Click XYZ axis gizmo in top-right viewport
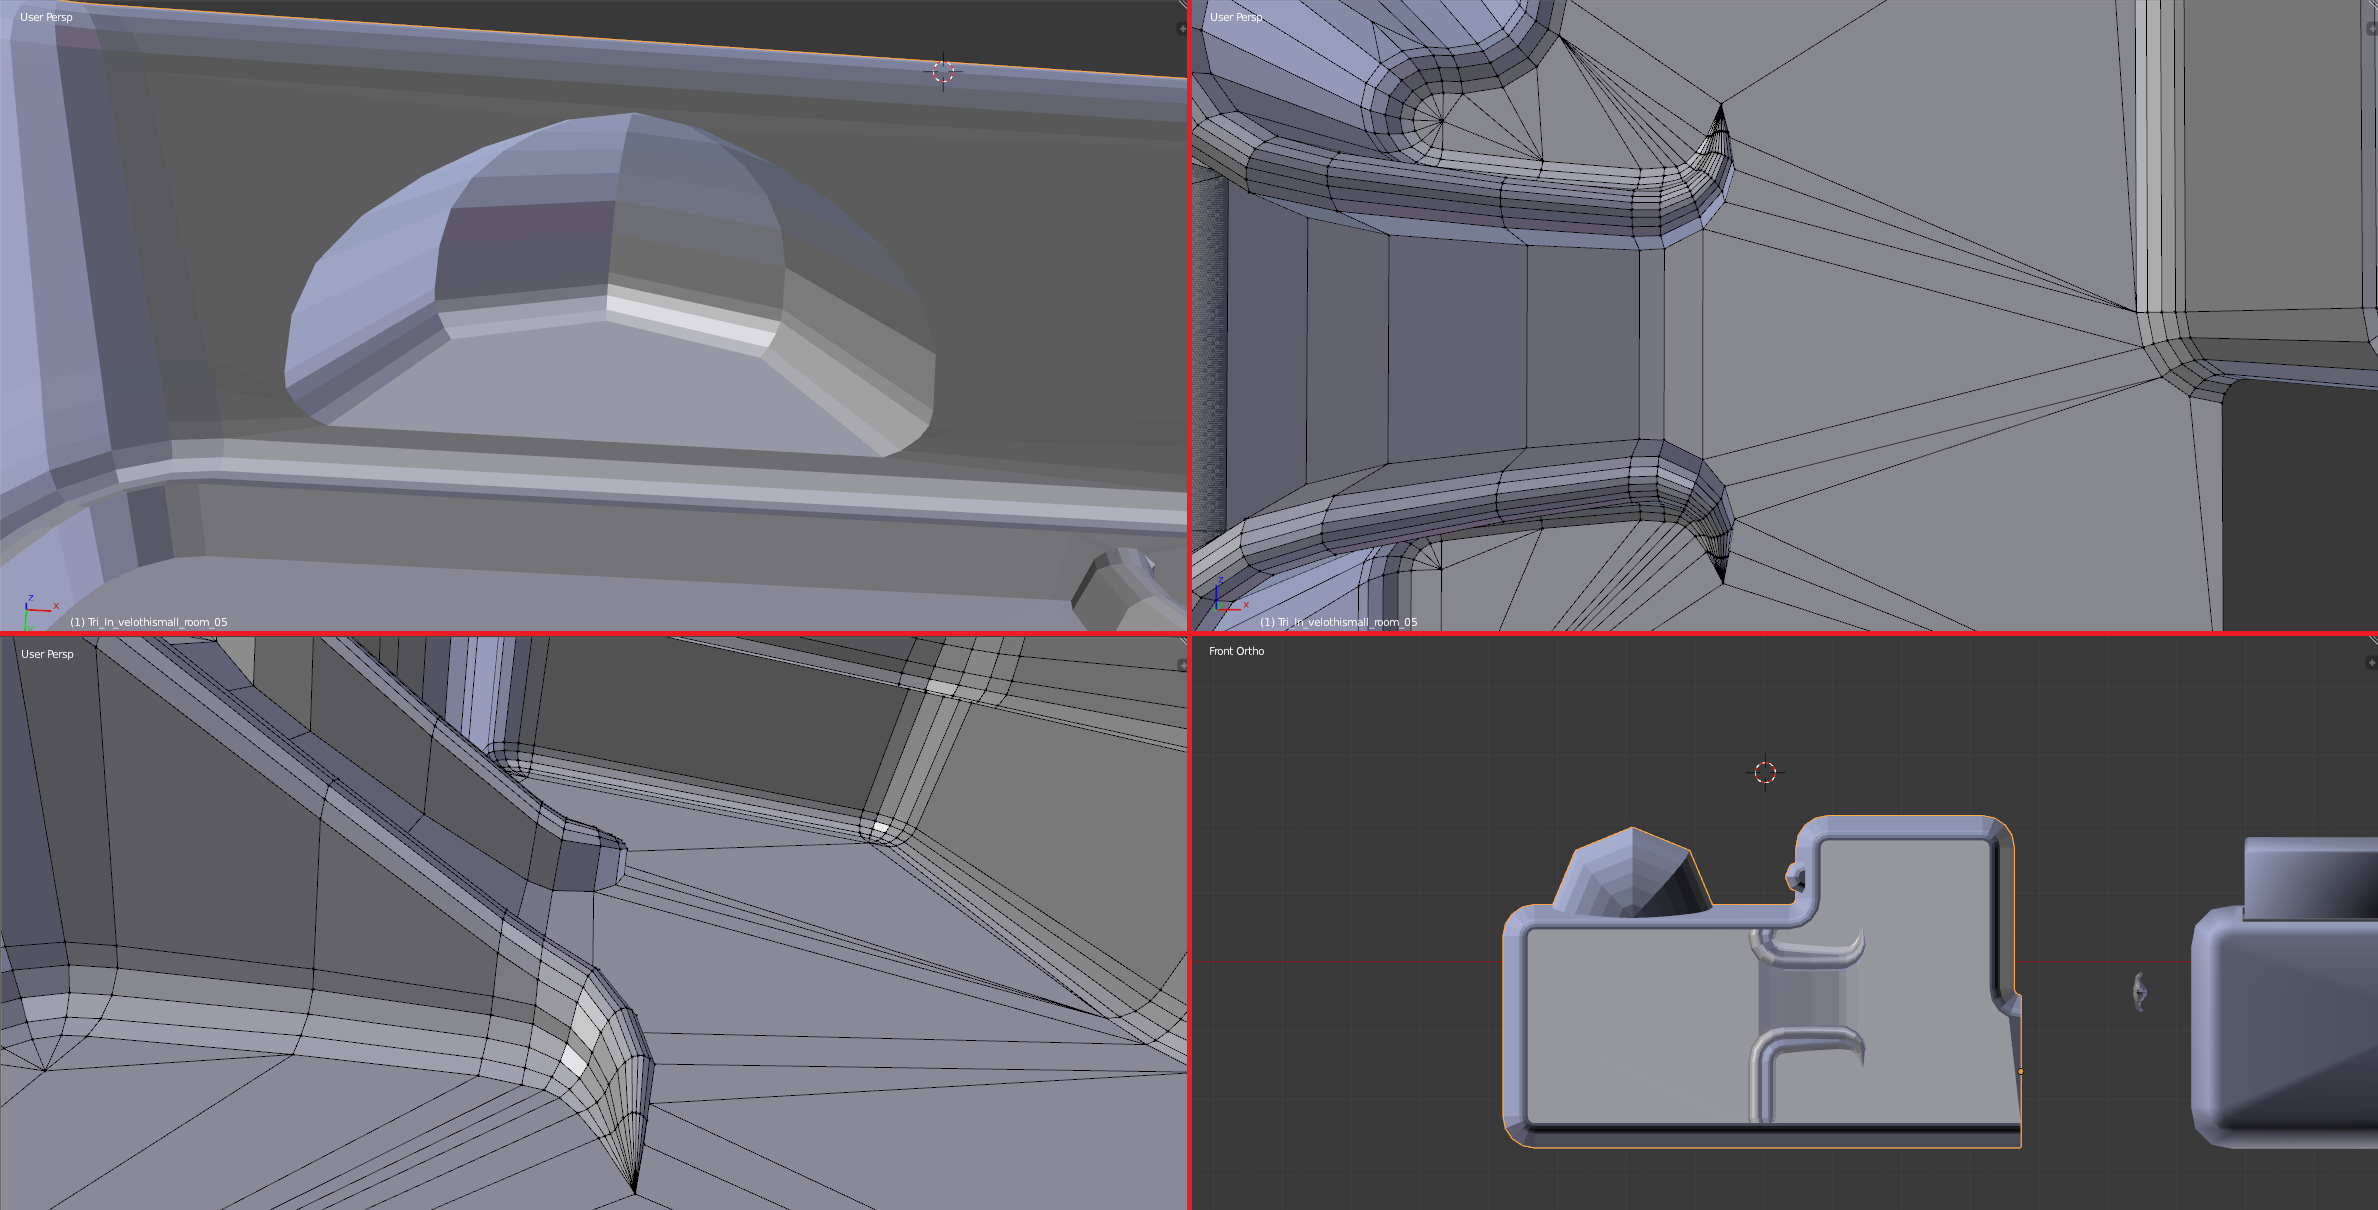 pos(1229,598)
